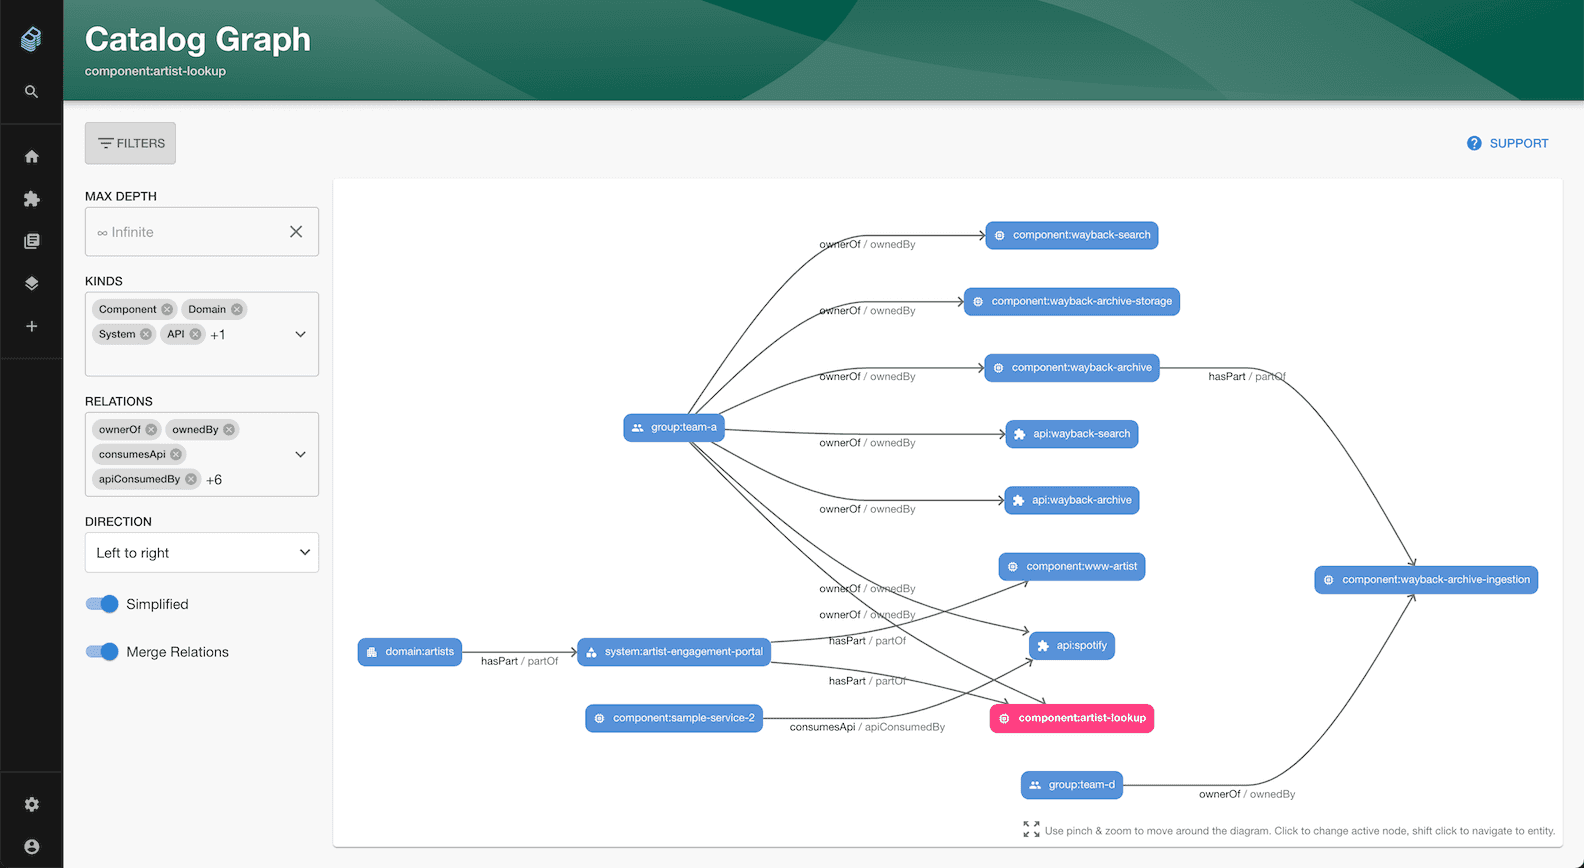Toggle the Merge Relations switch
1584x868 pixels.
click(102, 651)
